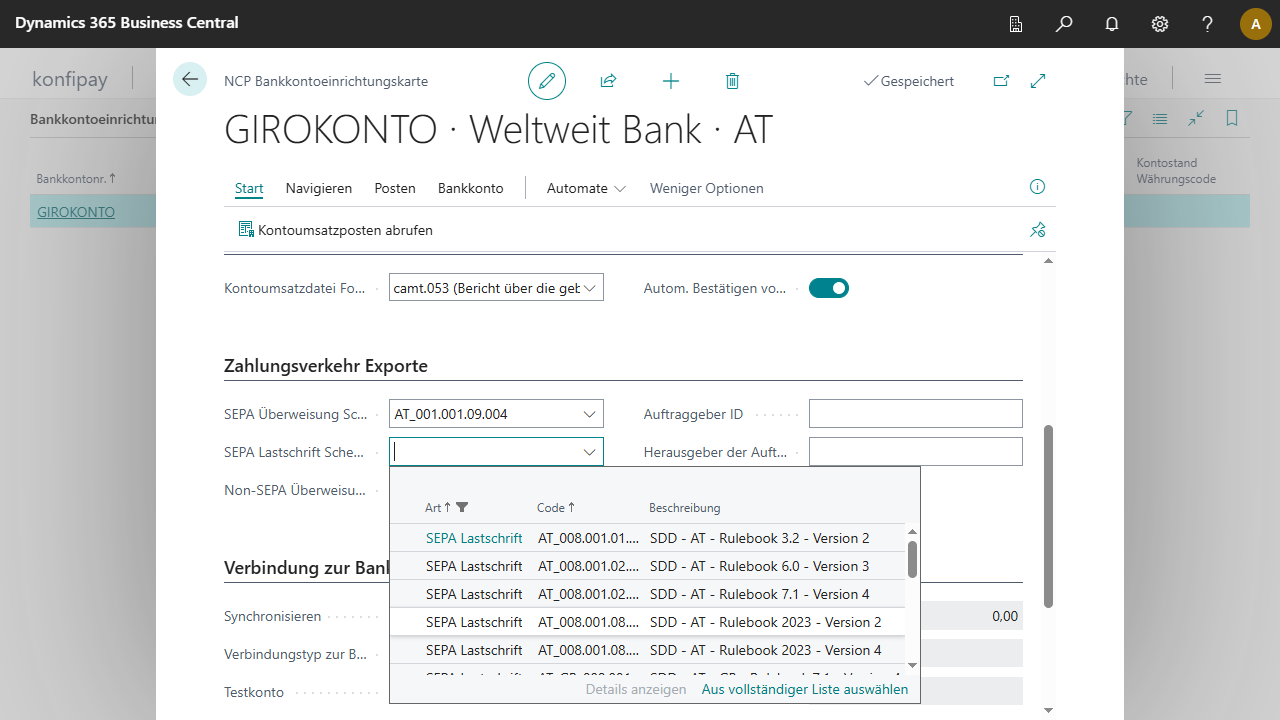Click Aus vollständiger Liste auswählen link
1280x720 pixels.
[x=805, y=689]
